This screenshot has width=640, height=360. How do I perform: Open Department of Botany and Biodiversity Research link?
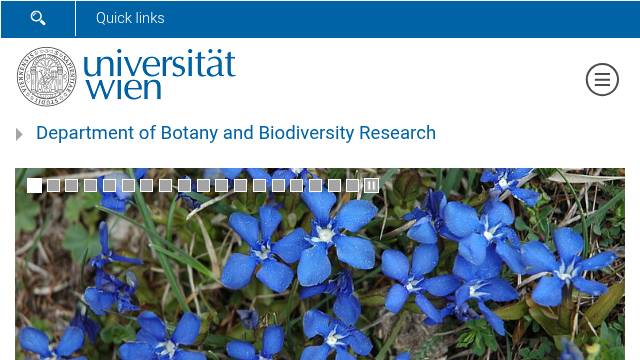[236, 133]
